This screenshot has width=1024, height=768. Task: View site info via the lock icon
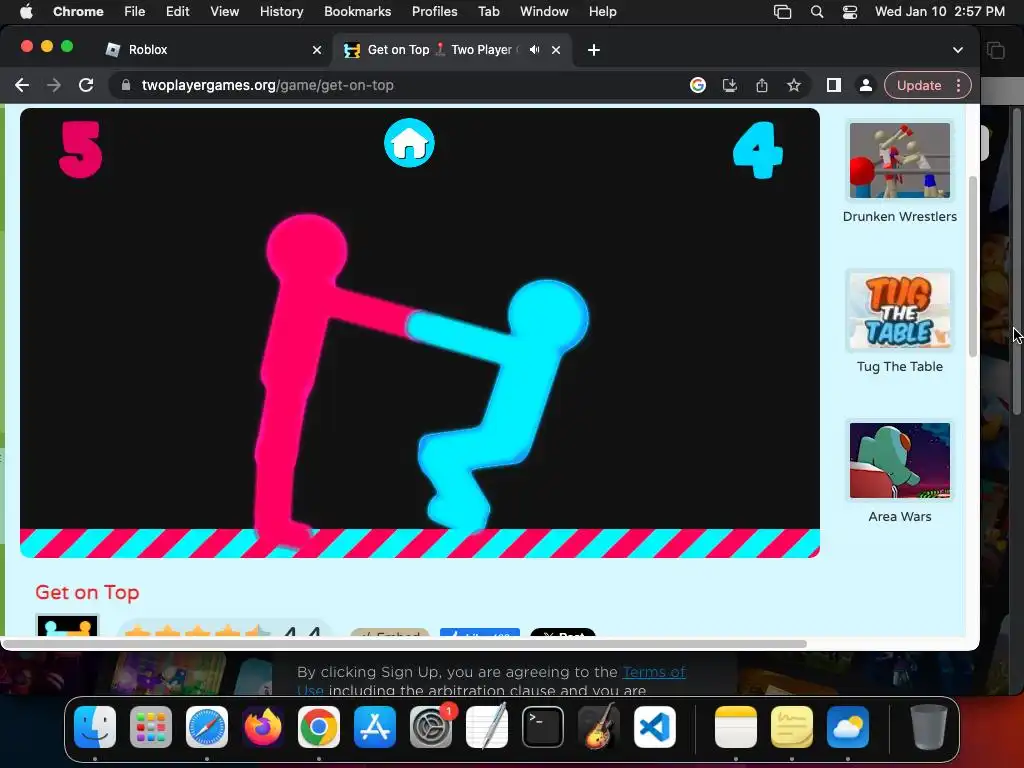(x=126, y=86)
